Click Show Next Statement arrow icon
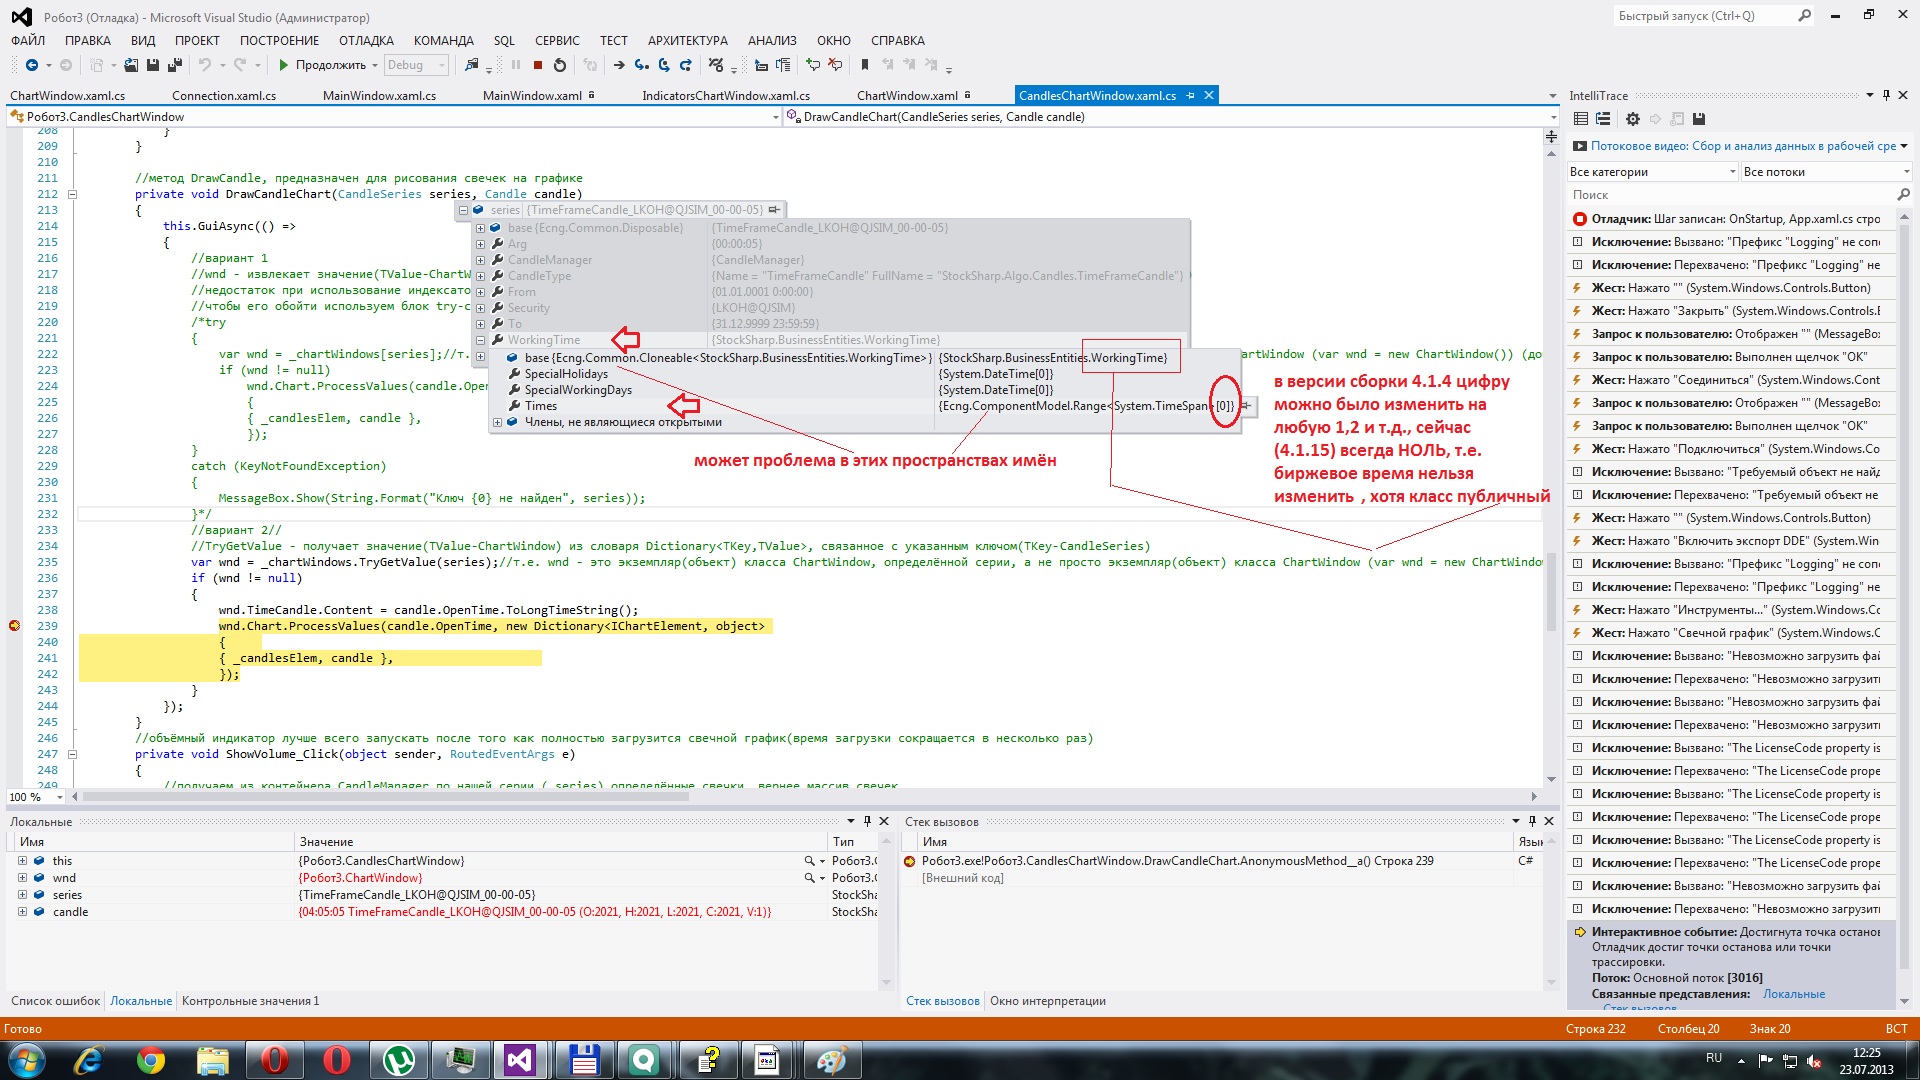Viewport: 1920px width, 1080px height. coord(619,65)
